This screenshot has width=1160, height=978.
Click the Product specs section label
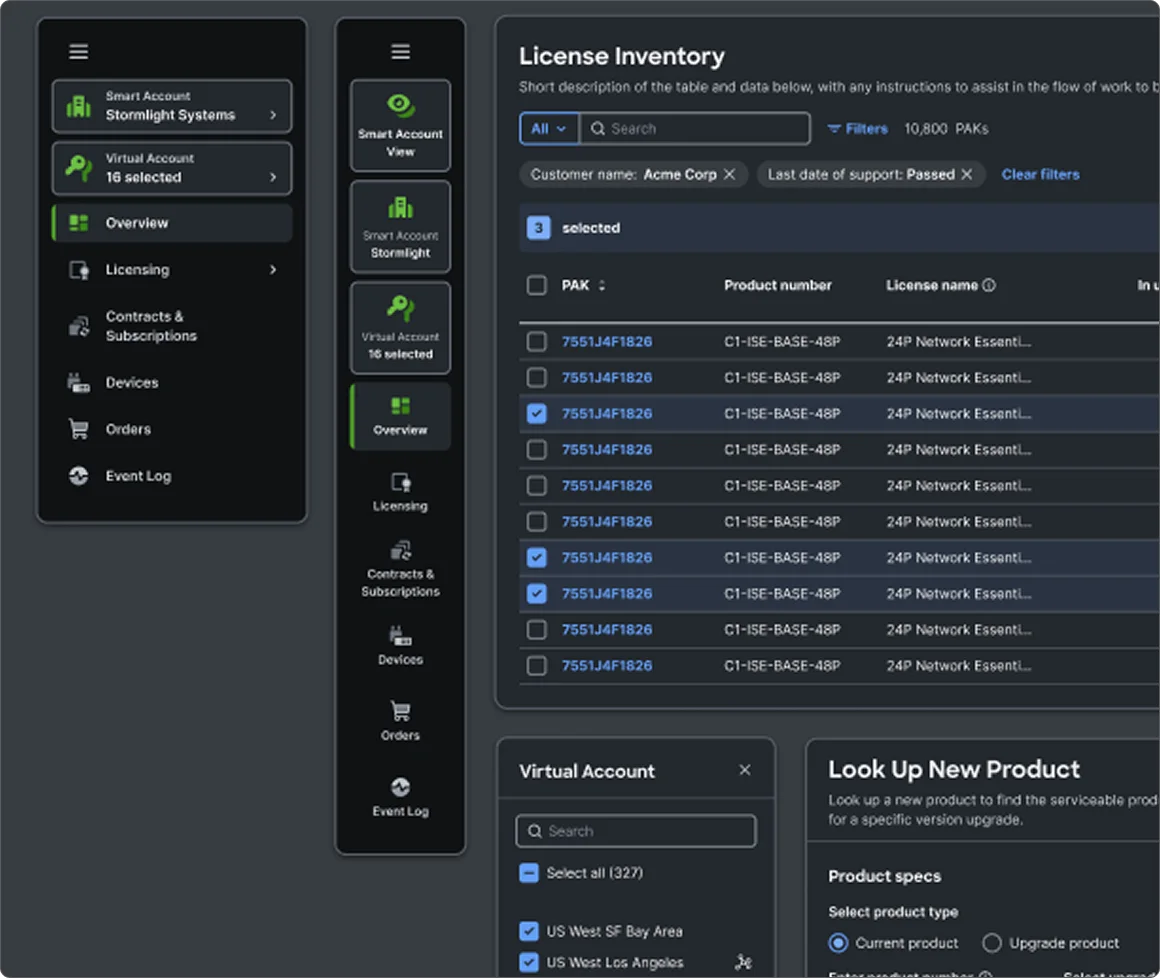tap(885, 876)
